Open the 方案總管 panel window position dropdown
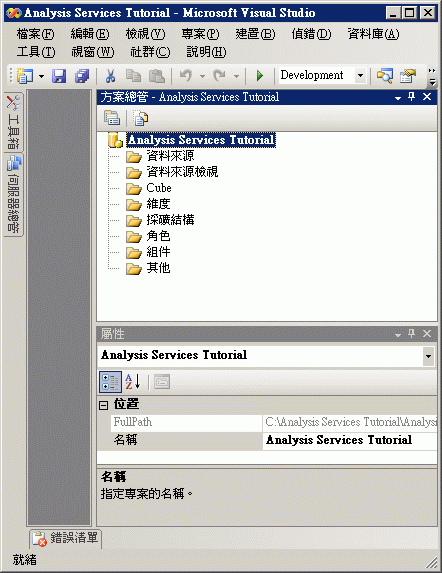The height and width of the screenshot is (573, 442). coord(398,98)
